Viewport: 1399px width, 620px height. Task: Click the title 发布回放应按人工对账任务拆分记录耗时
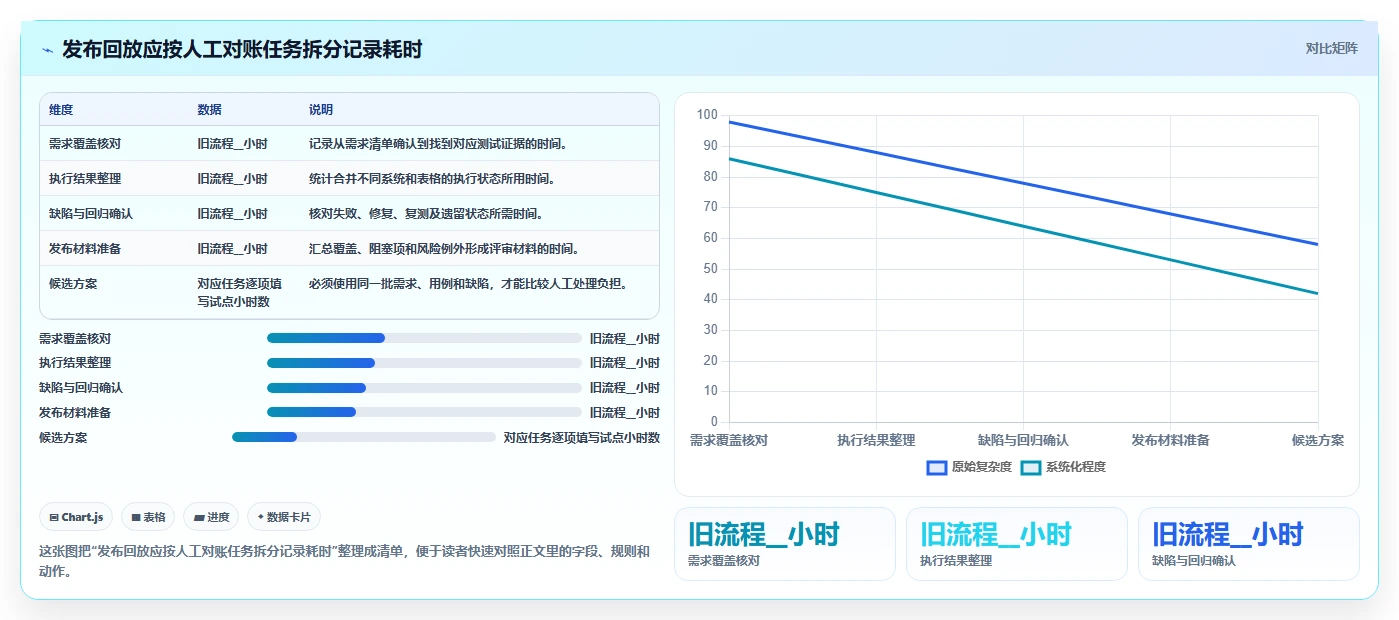pos(242,49)
